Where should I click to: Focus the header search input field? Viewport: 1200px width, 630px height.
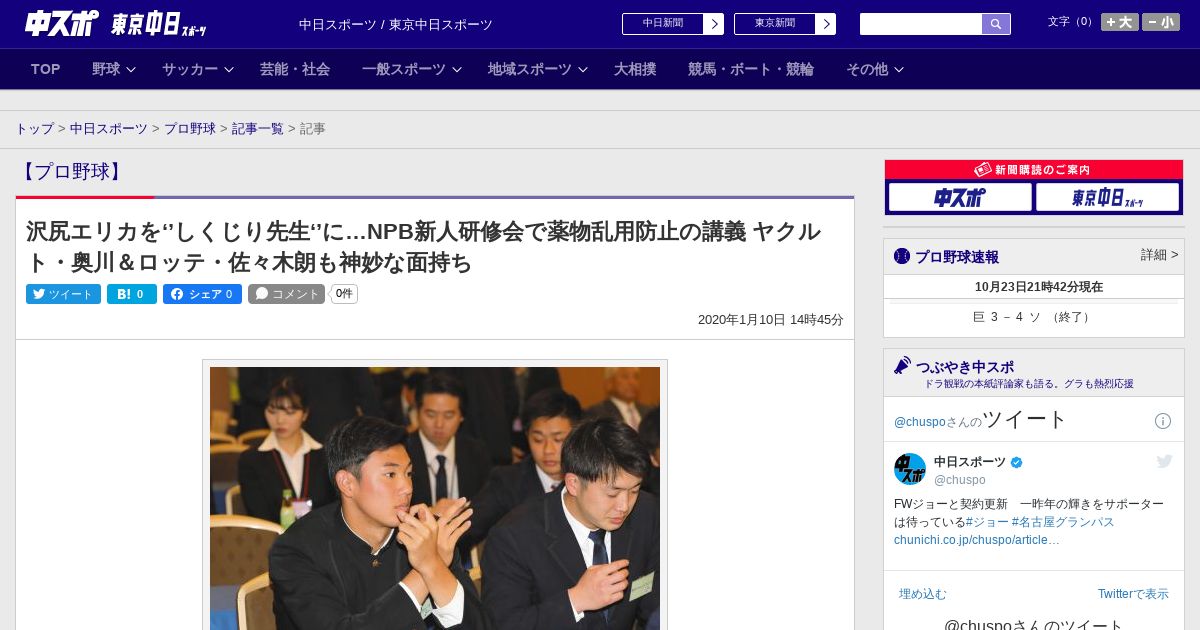coord(921,24)
